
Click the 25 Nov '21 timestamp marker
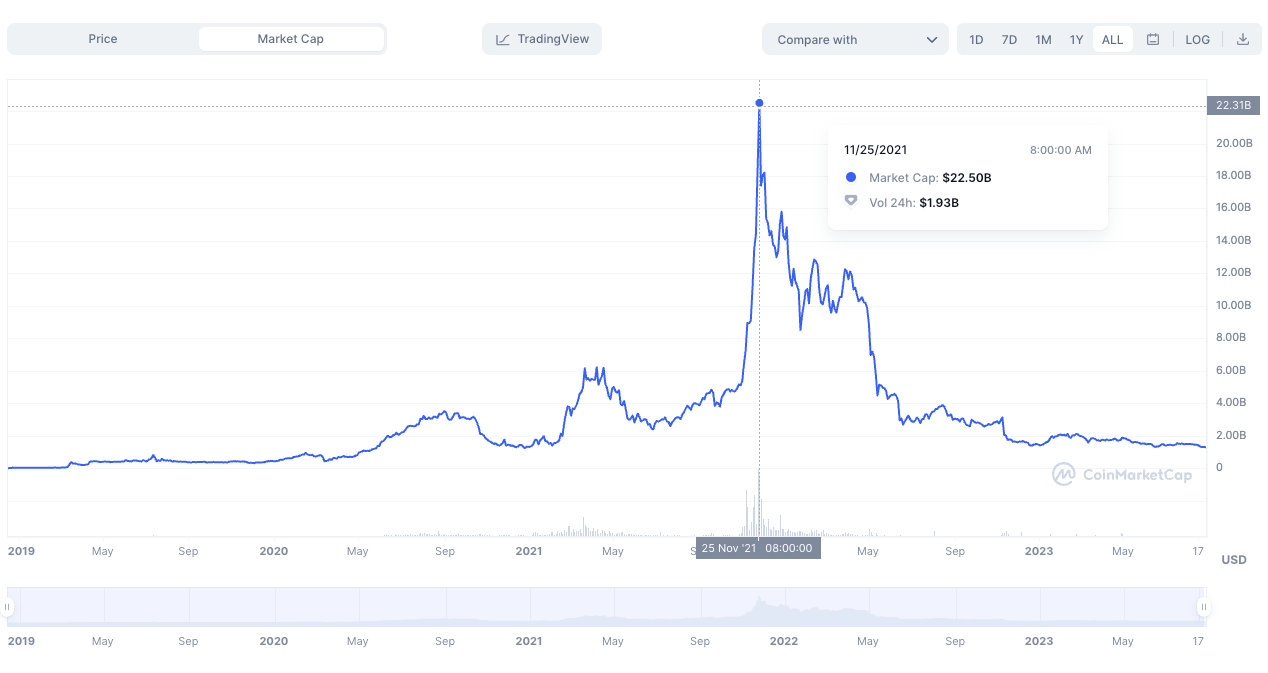757,547
